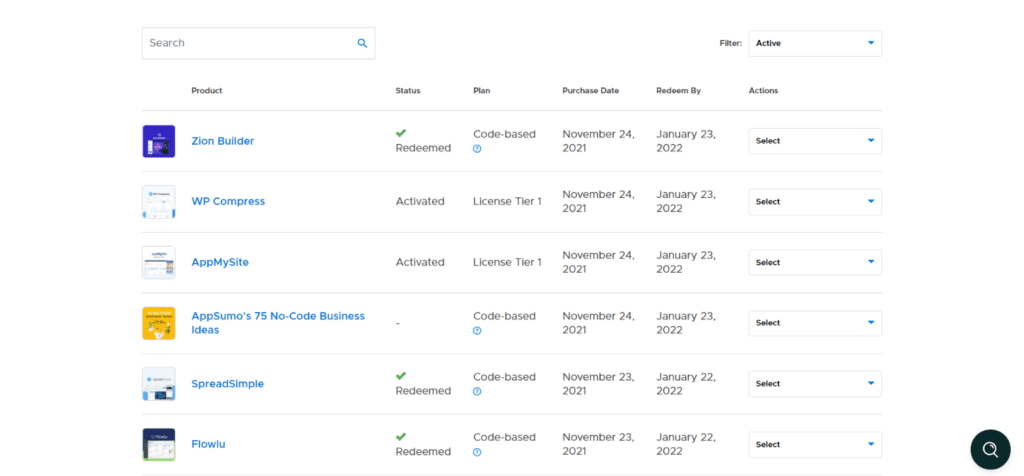Open the Select actions dropdown for SpreadSimple
The width and height of the screenshot is (1024, 476).
point(815,384)
